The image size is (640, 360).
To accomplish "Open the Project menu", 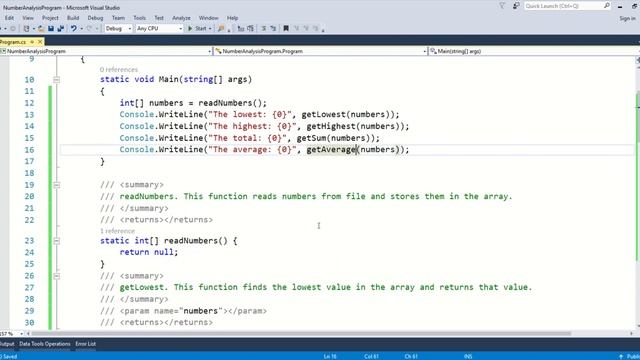I will 50,18.
